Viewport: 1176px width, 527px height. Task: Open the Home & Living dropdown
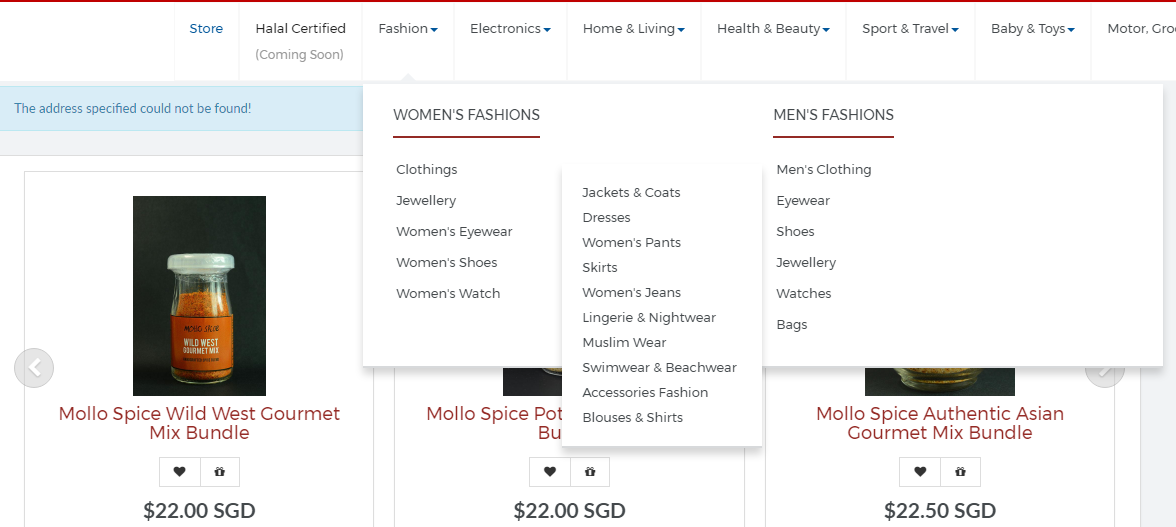click(633, 29)
